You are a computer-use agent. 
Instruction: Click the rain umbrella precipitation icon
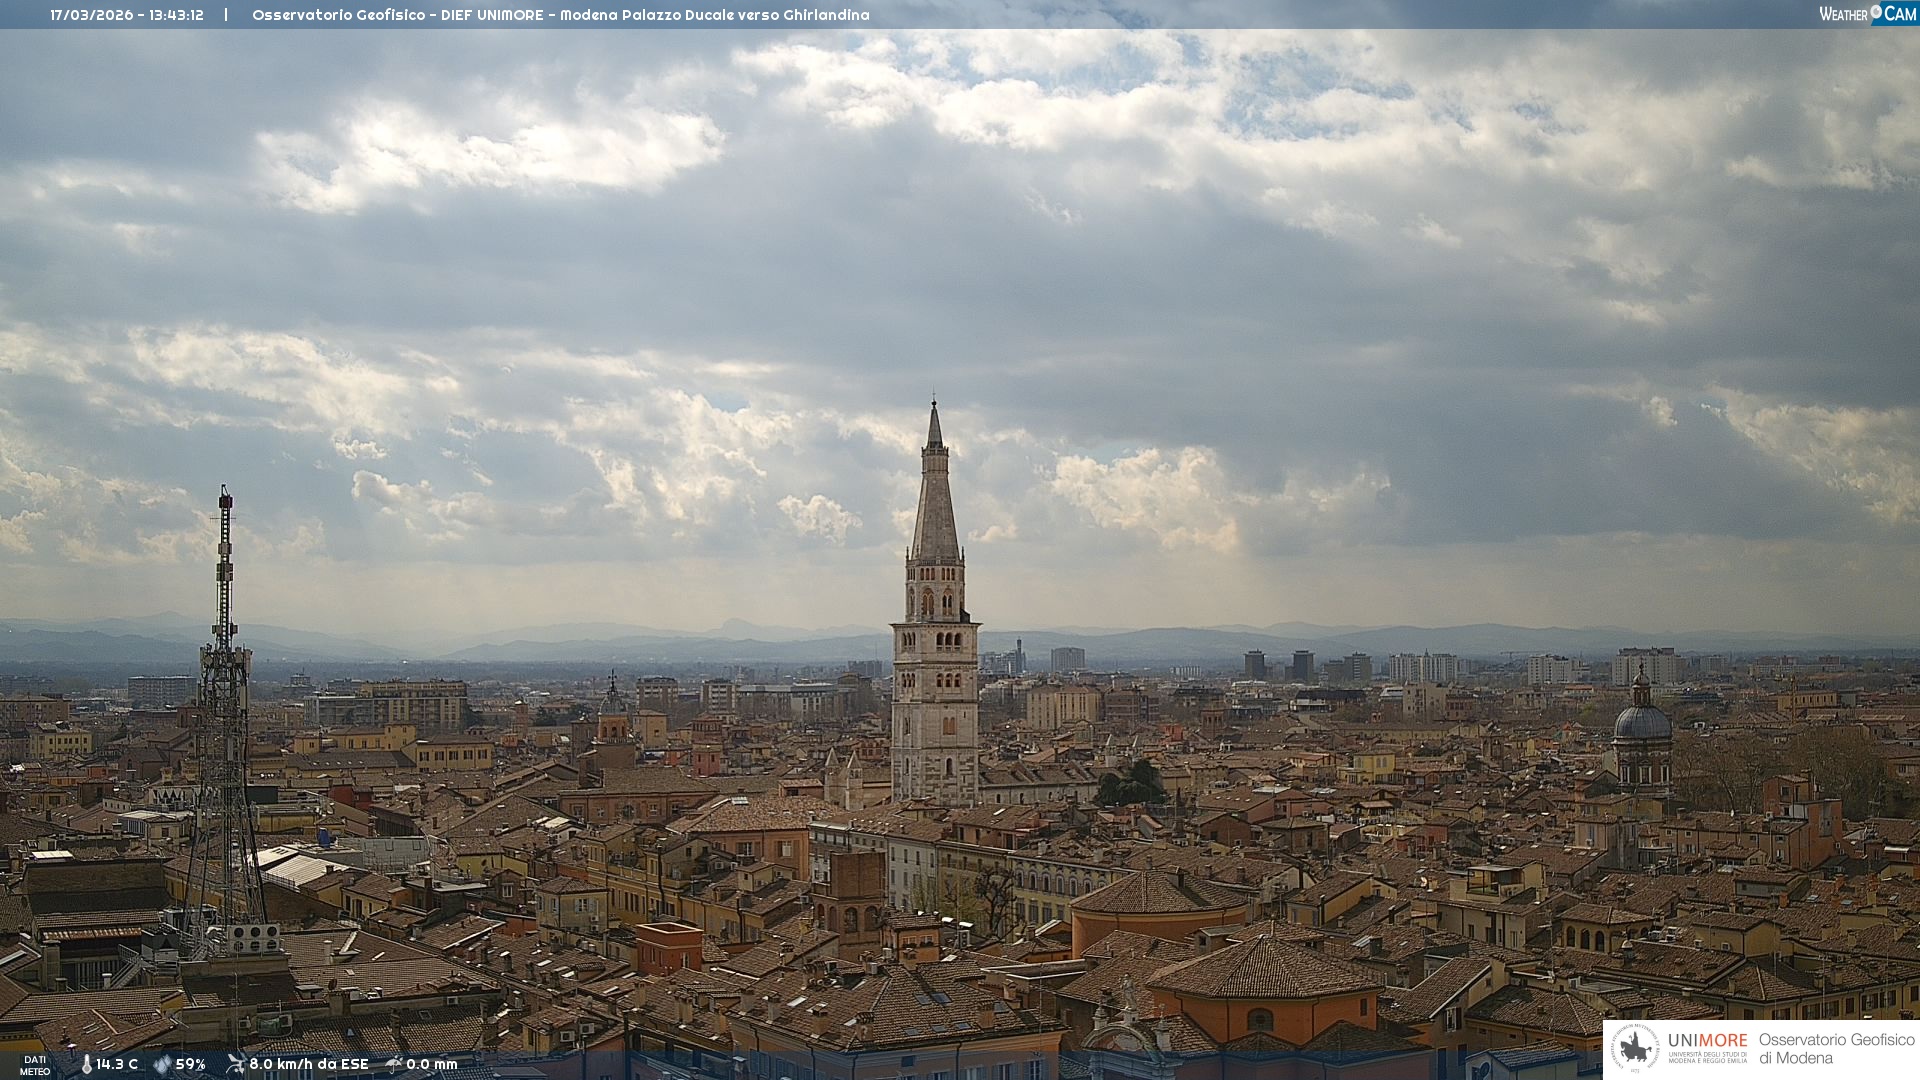(x=393, y=1064)
